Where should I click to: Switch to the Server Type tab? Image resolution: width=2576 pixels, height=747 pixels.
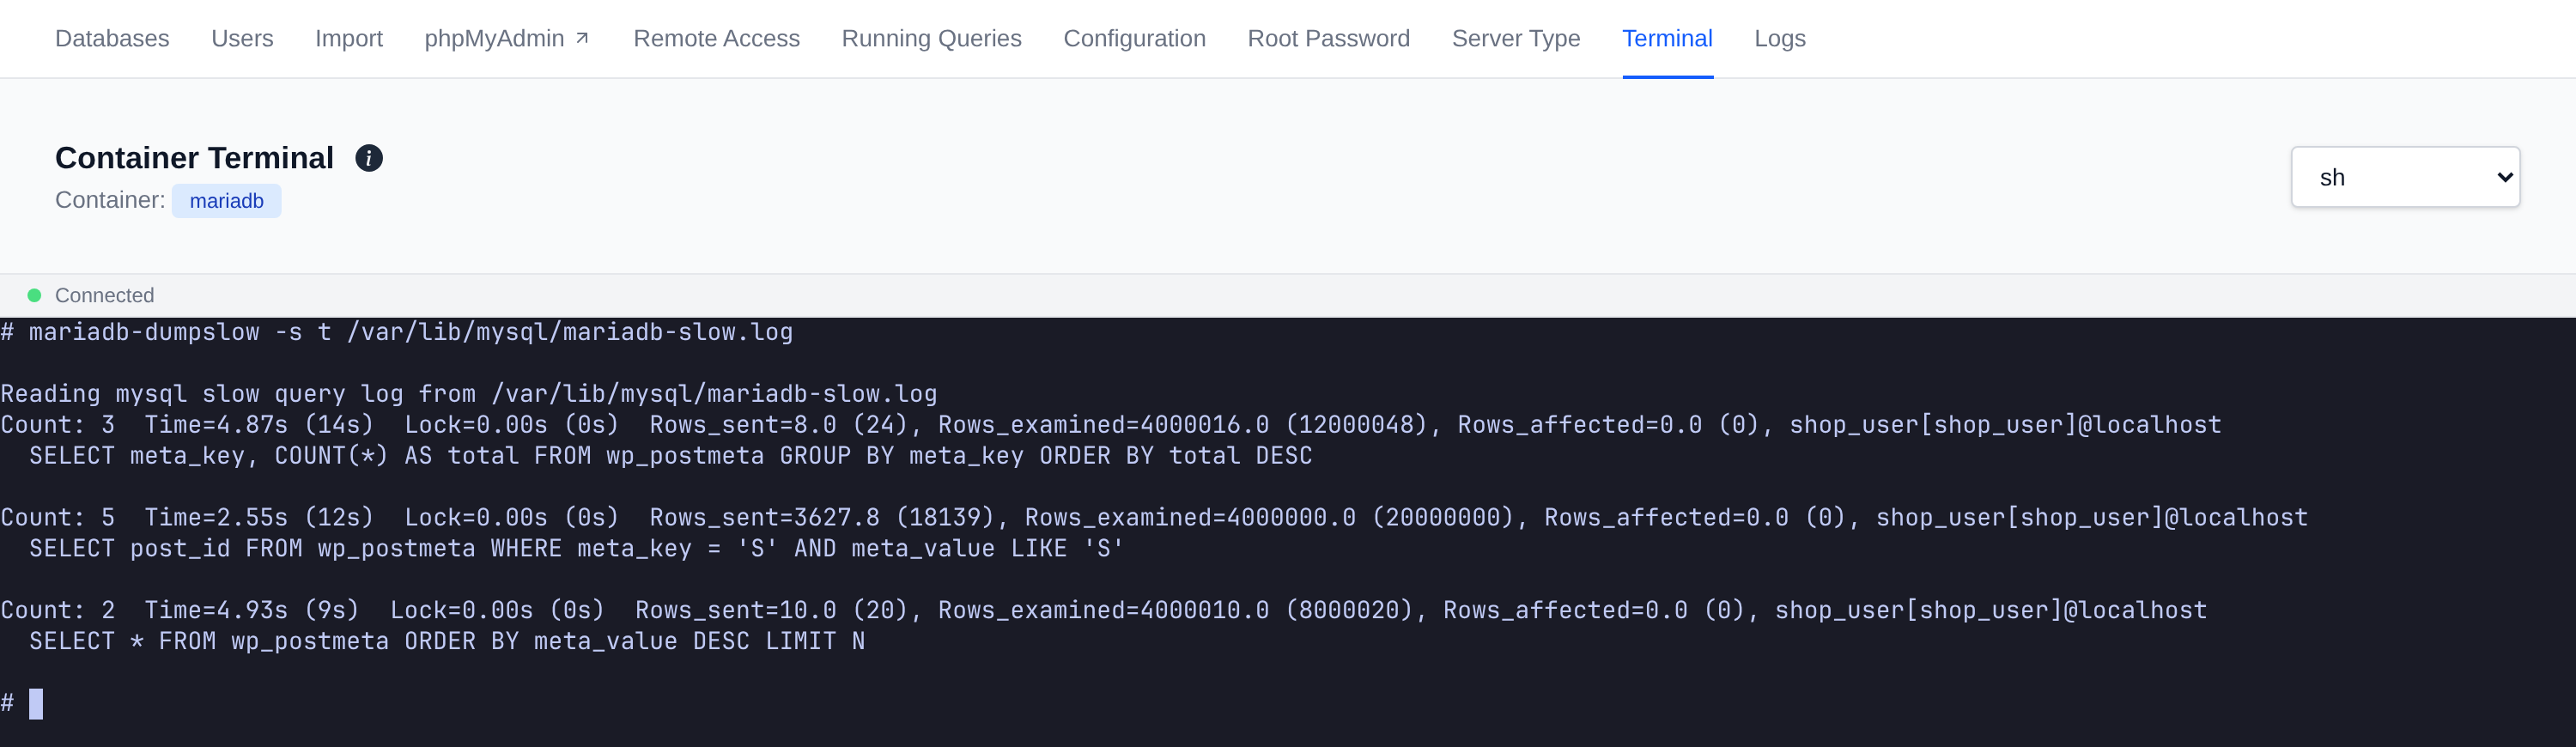click(x=1515, y=38)
